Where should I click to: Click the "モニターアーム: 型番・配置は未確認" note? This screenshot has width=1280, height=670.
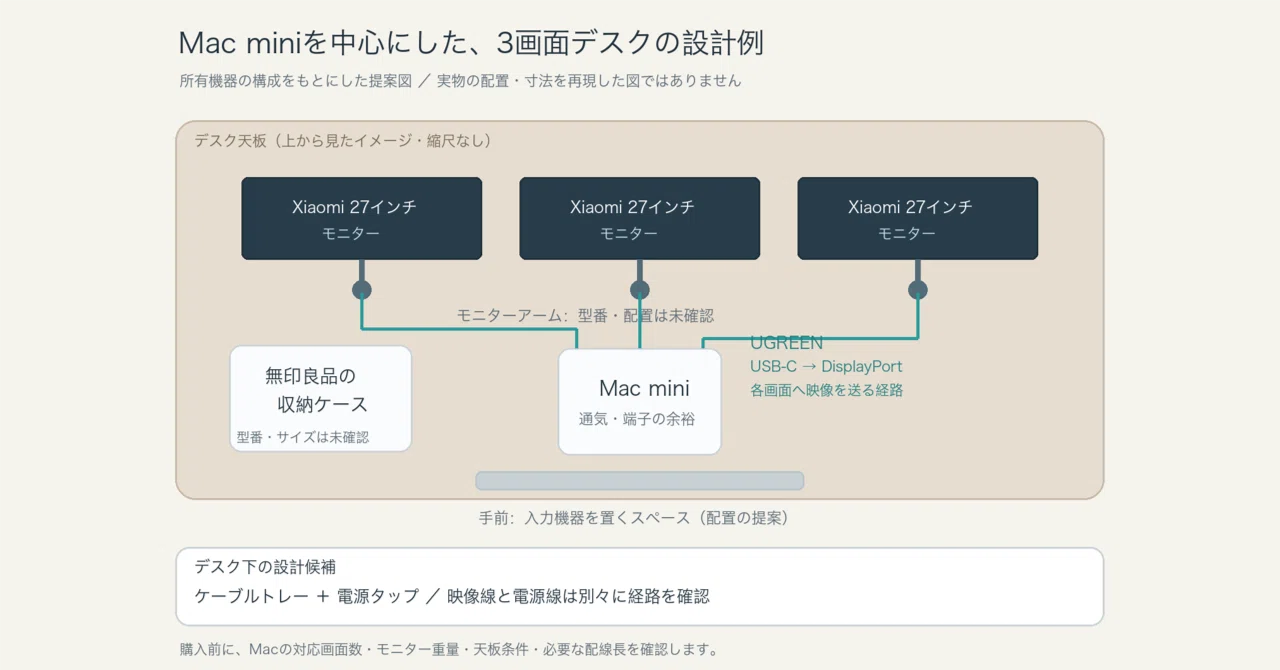tap(585, 315)
